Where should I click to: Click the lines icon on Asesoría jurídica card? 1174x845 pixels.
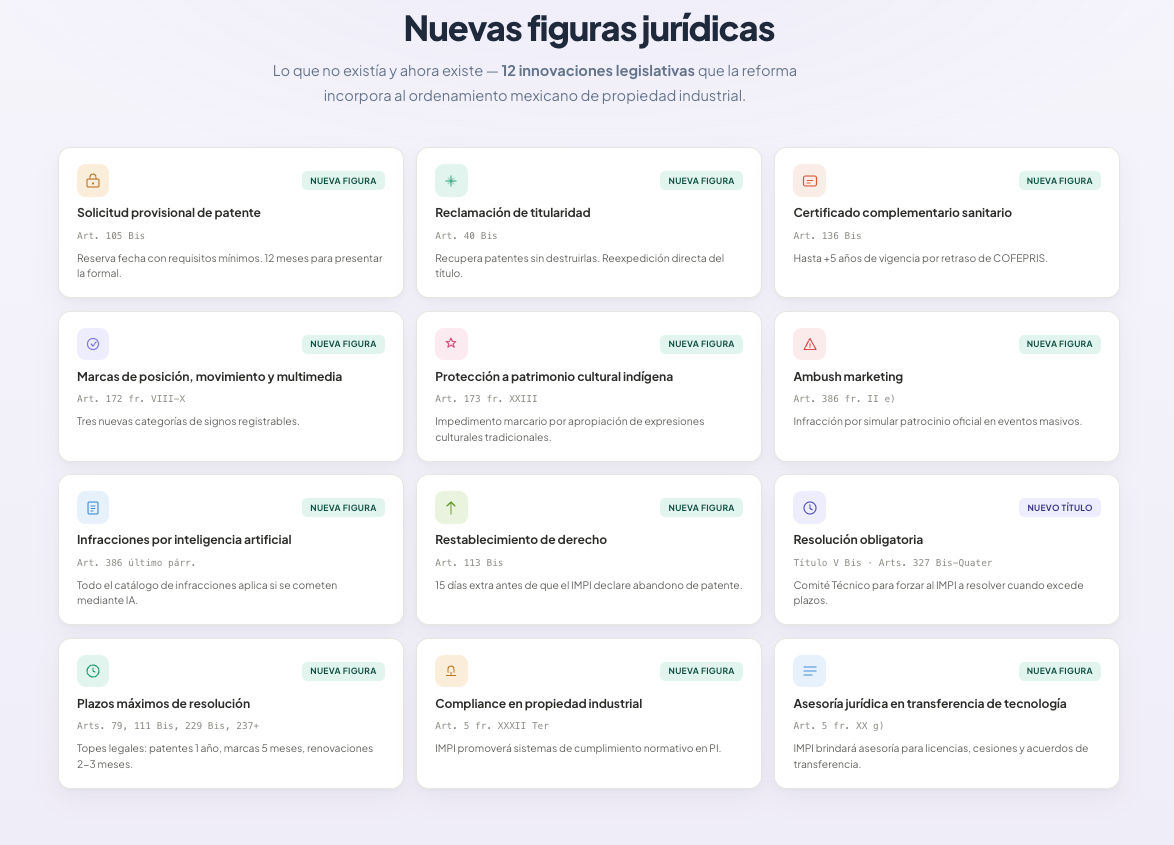[x=809, y=671]
